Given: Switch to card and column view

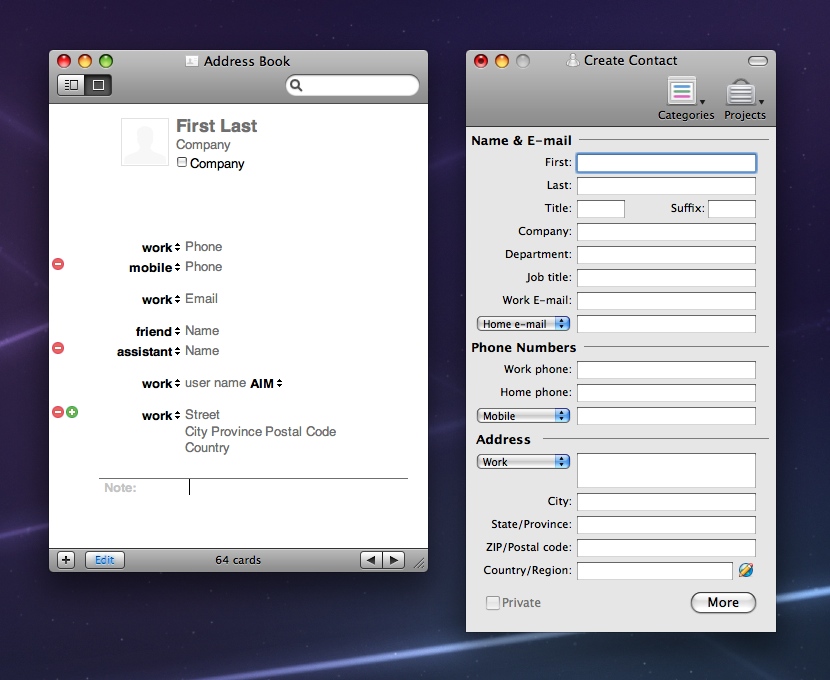Looking at the screenshot, I should tap(71, 85).
